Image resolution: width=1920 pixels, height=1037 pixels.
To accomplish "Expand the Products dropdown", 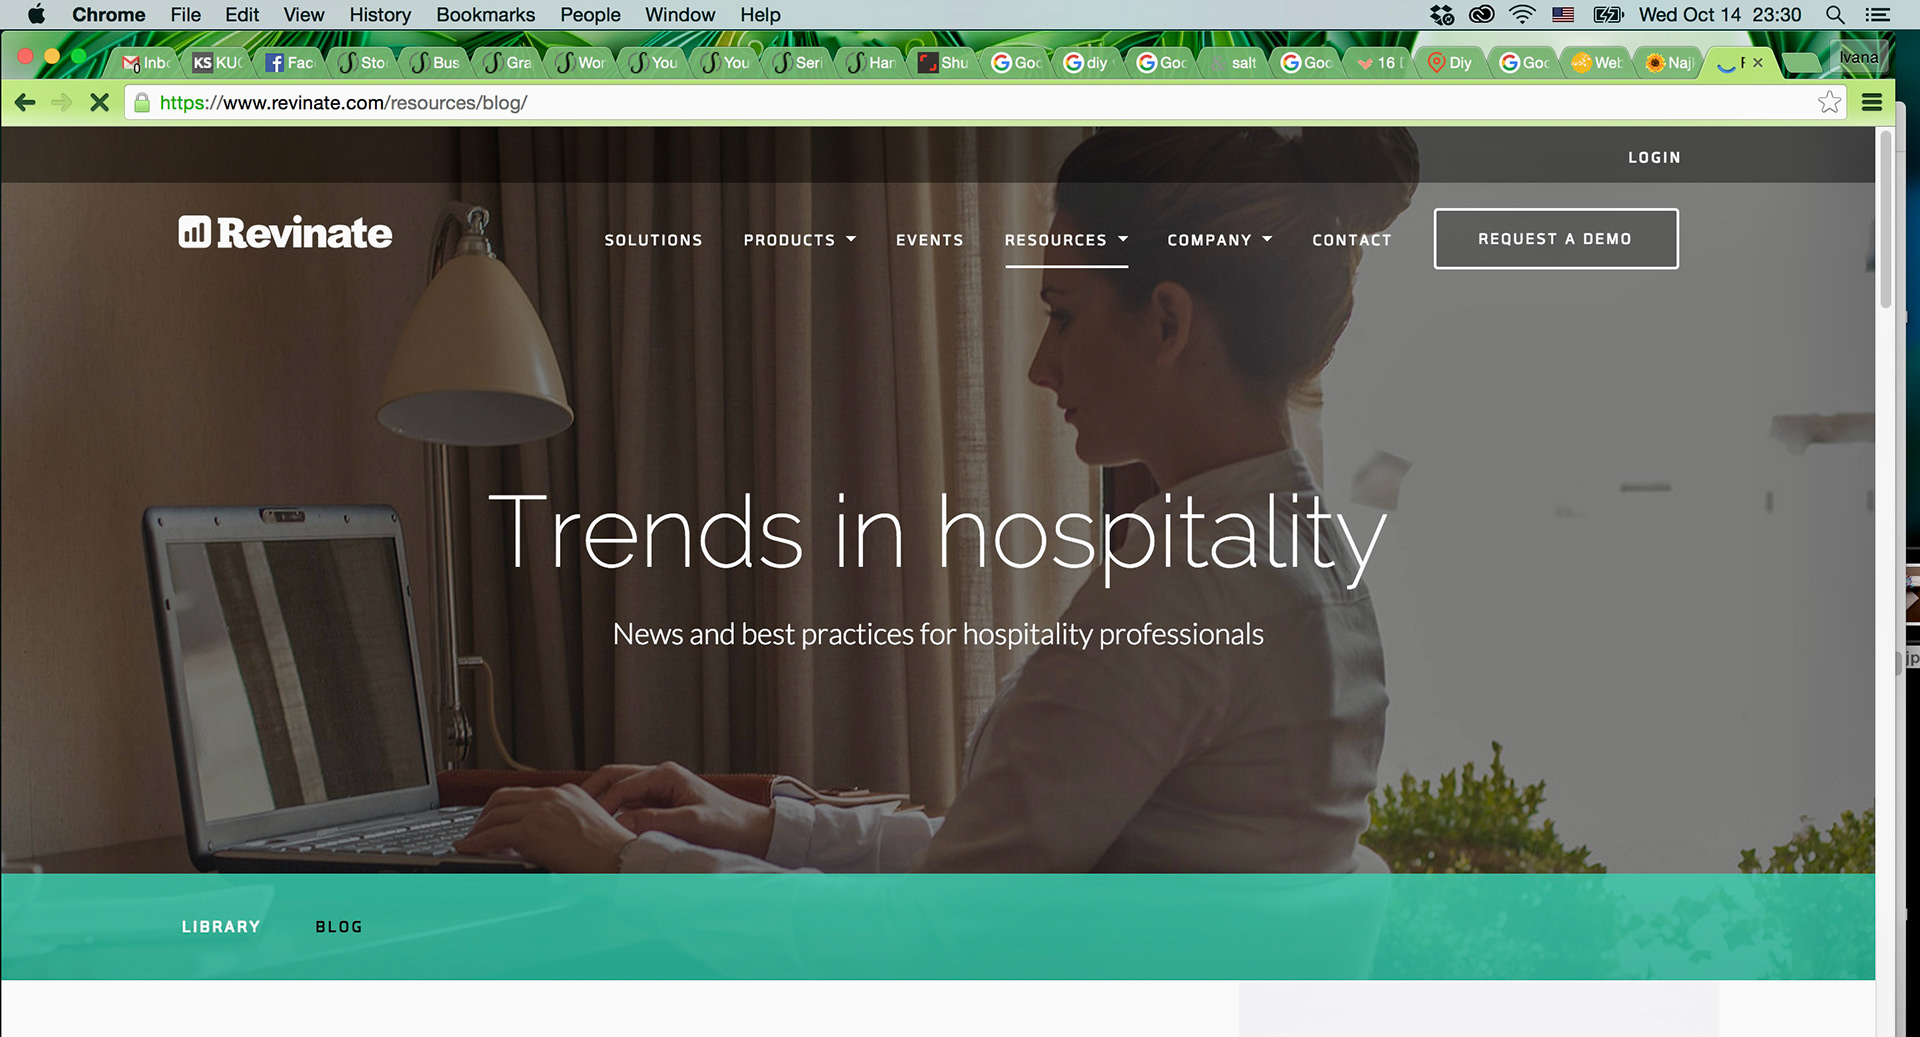I will coord(799,240).
